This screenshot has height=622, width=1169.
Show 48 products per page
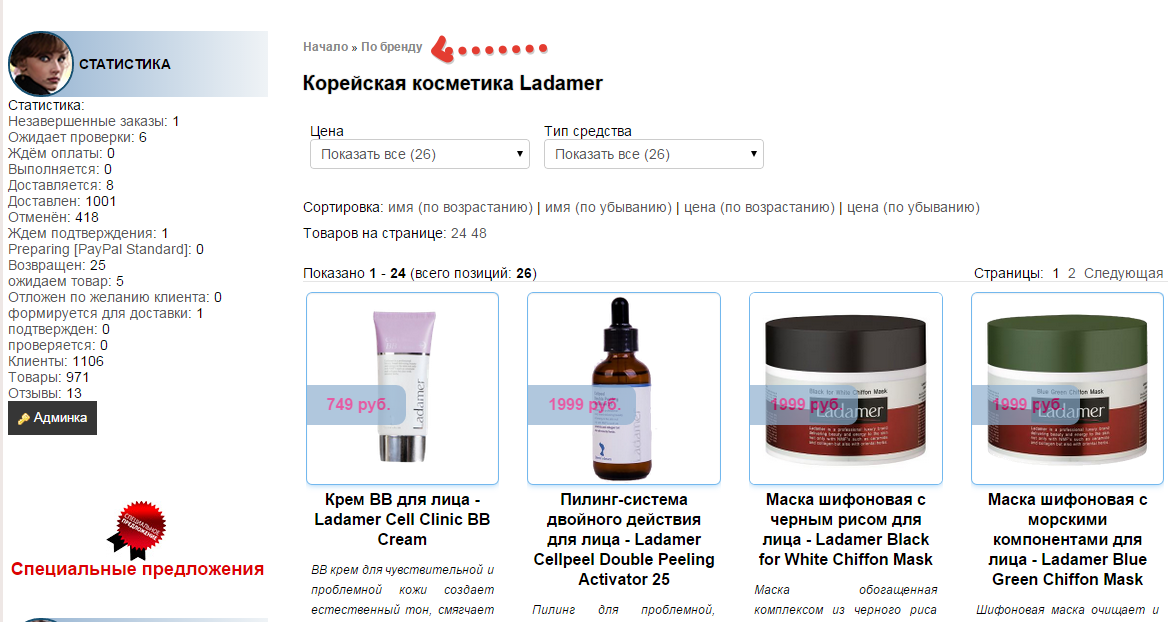pos(478,233)
